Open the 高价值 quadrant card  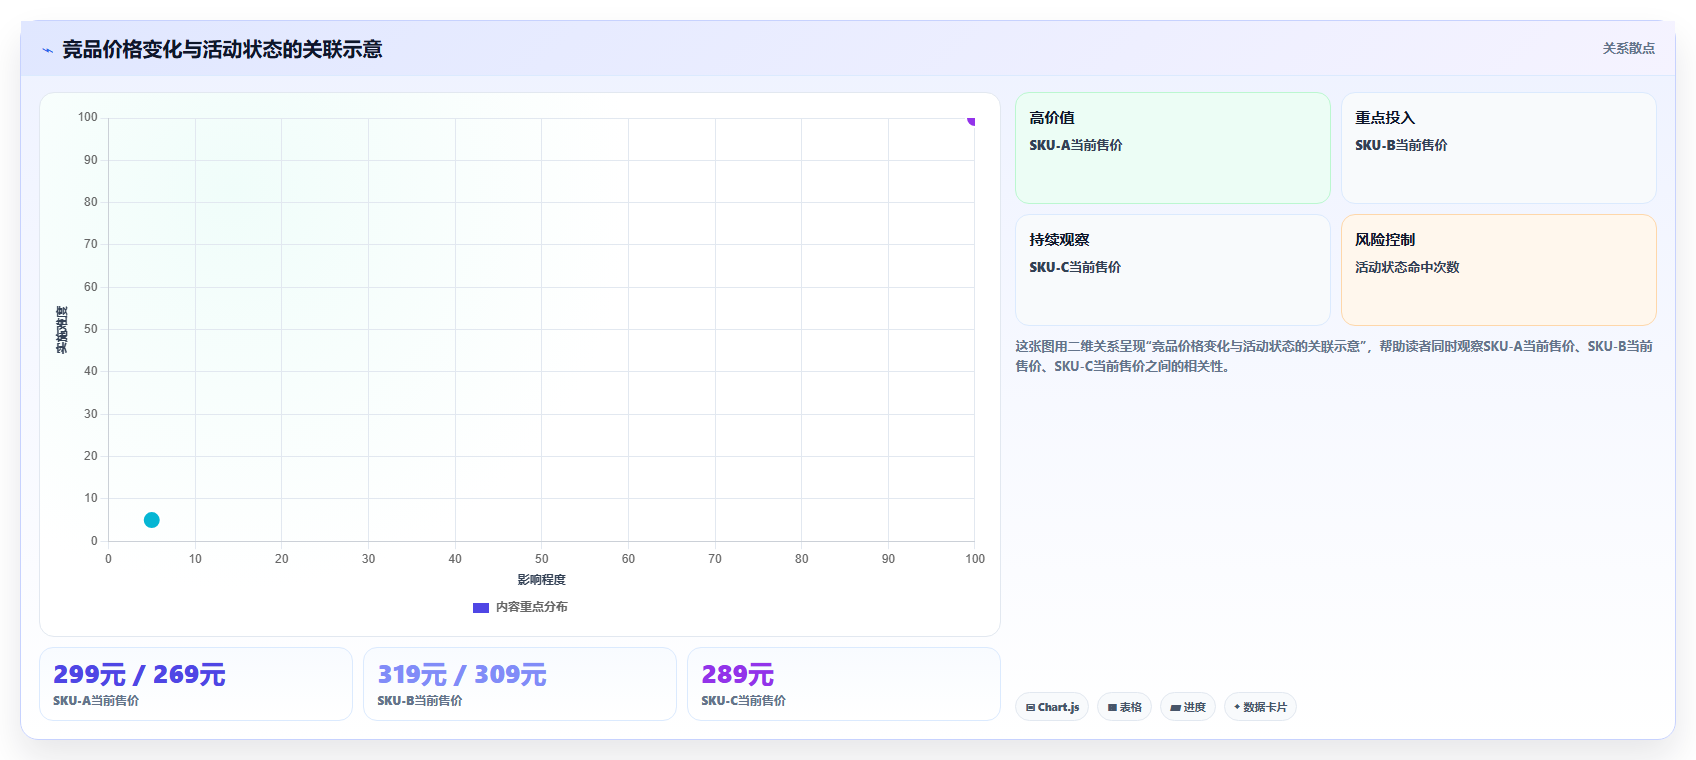[1173, 148]
